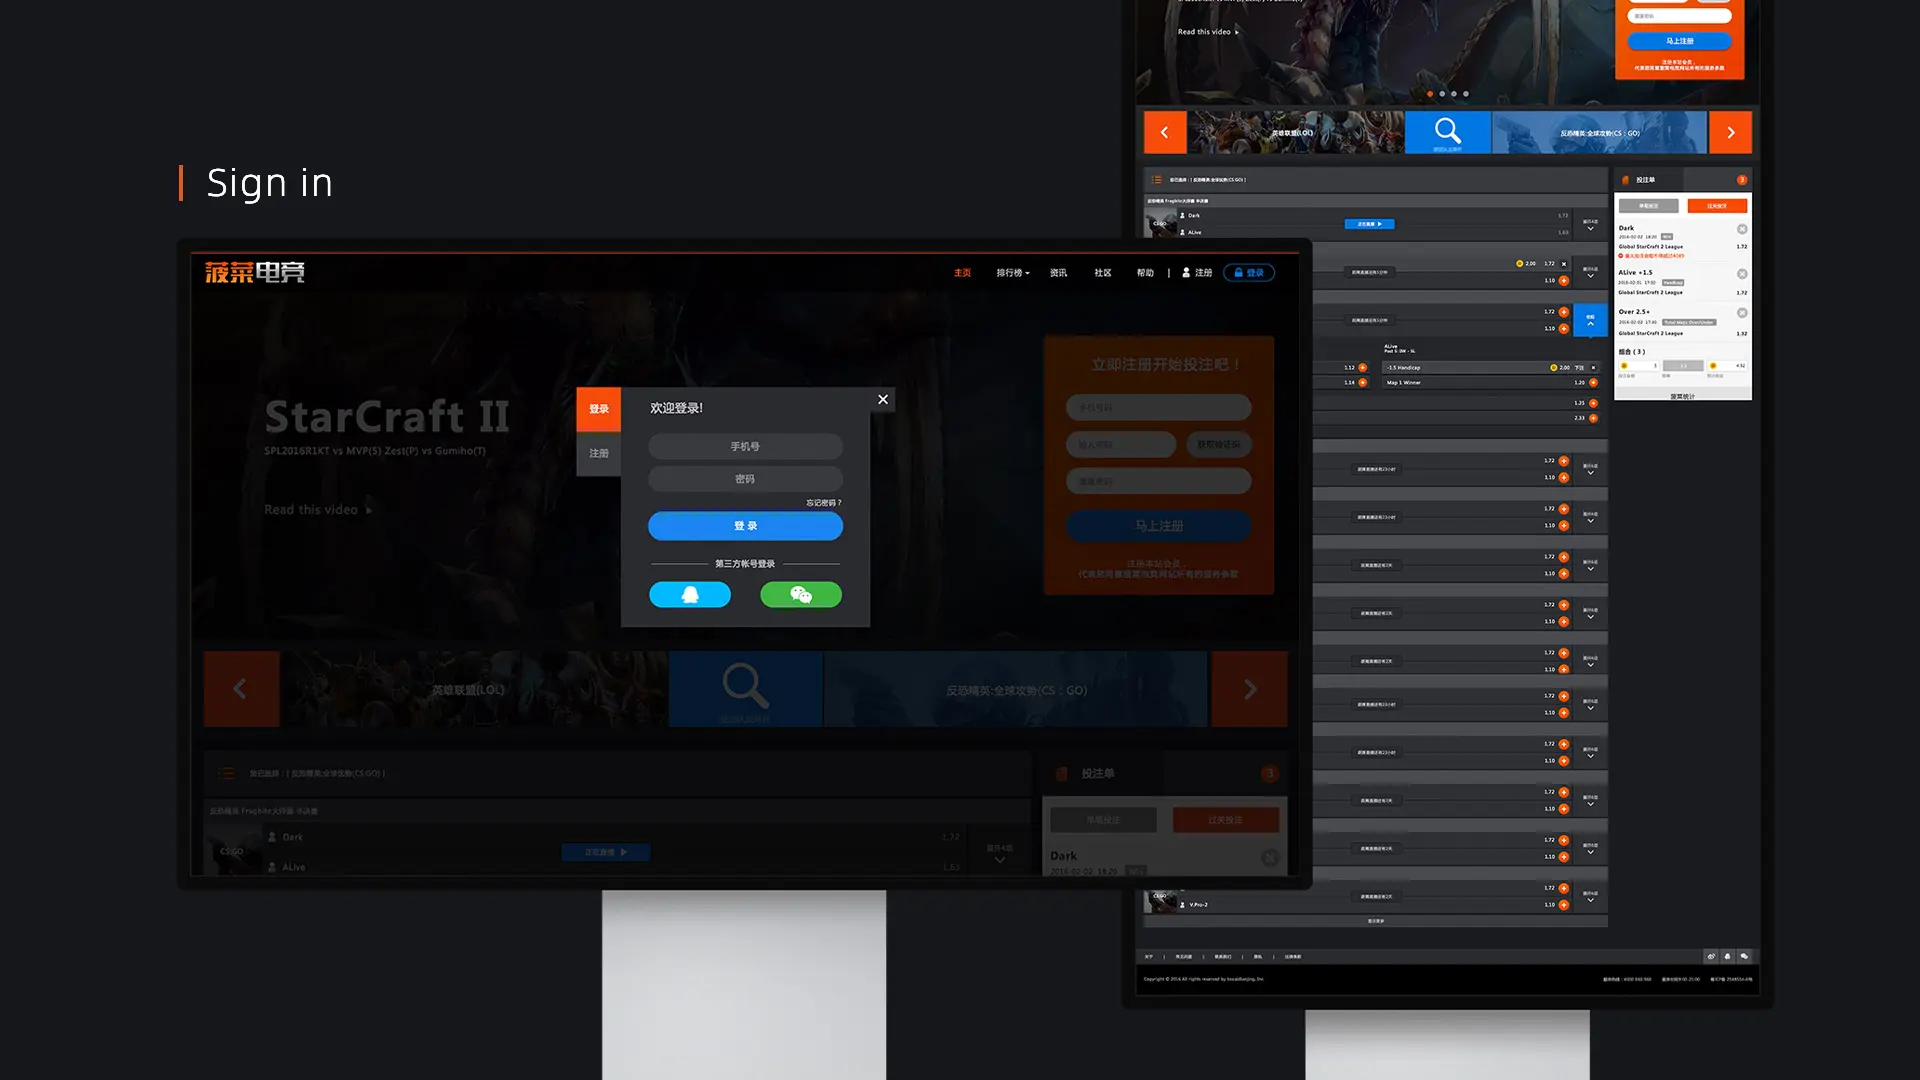Sign in with WeChat green button
The width and height of the screenshot is (1920, 1080).
[x=801, y=595]
